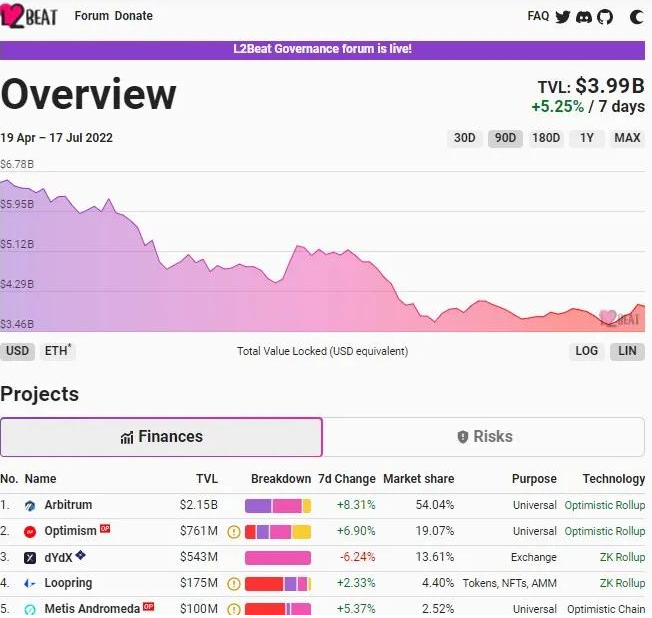
Task: Click the warning icon in Metis Andromeda row
Action: (234, 609)
